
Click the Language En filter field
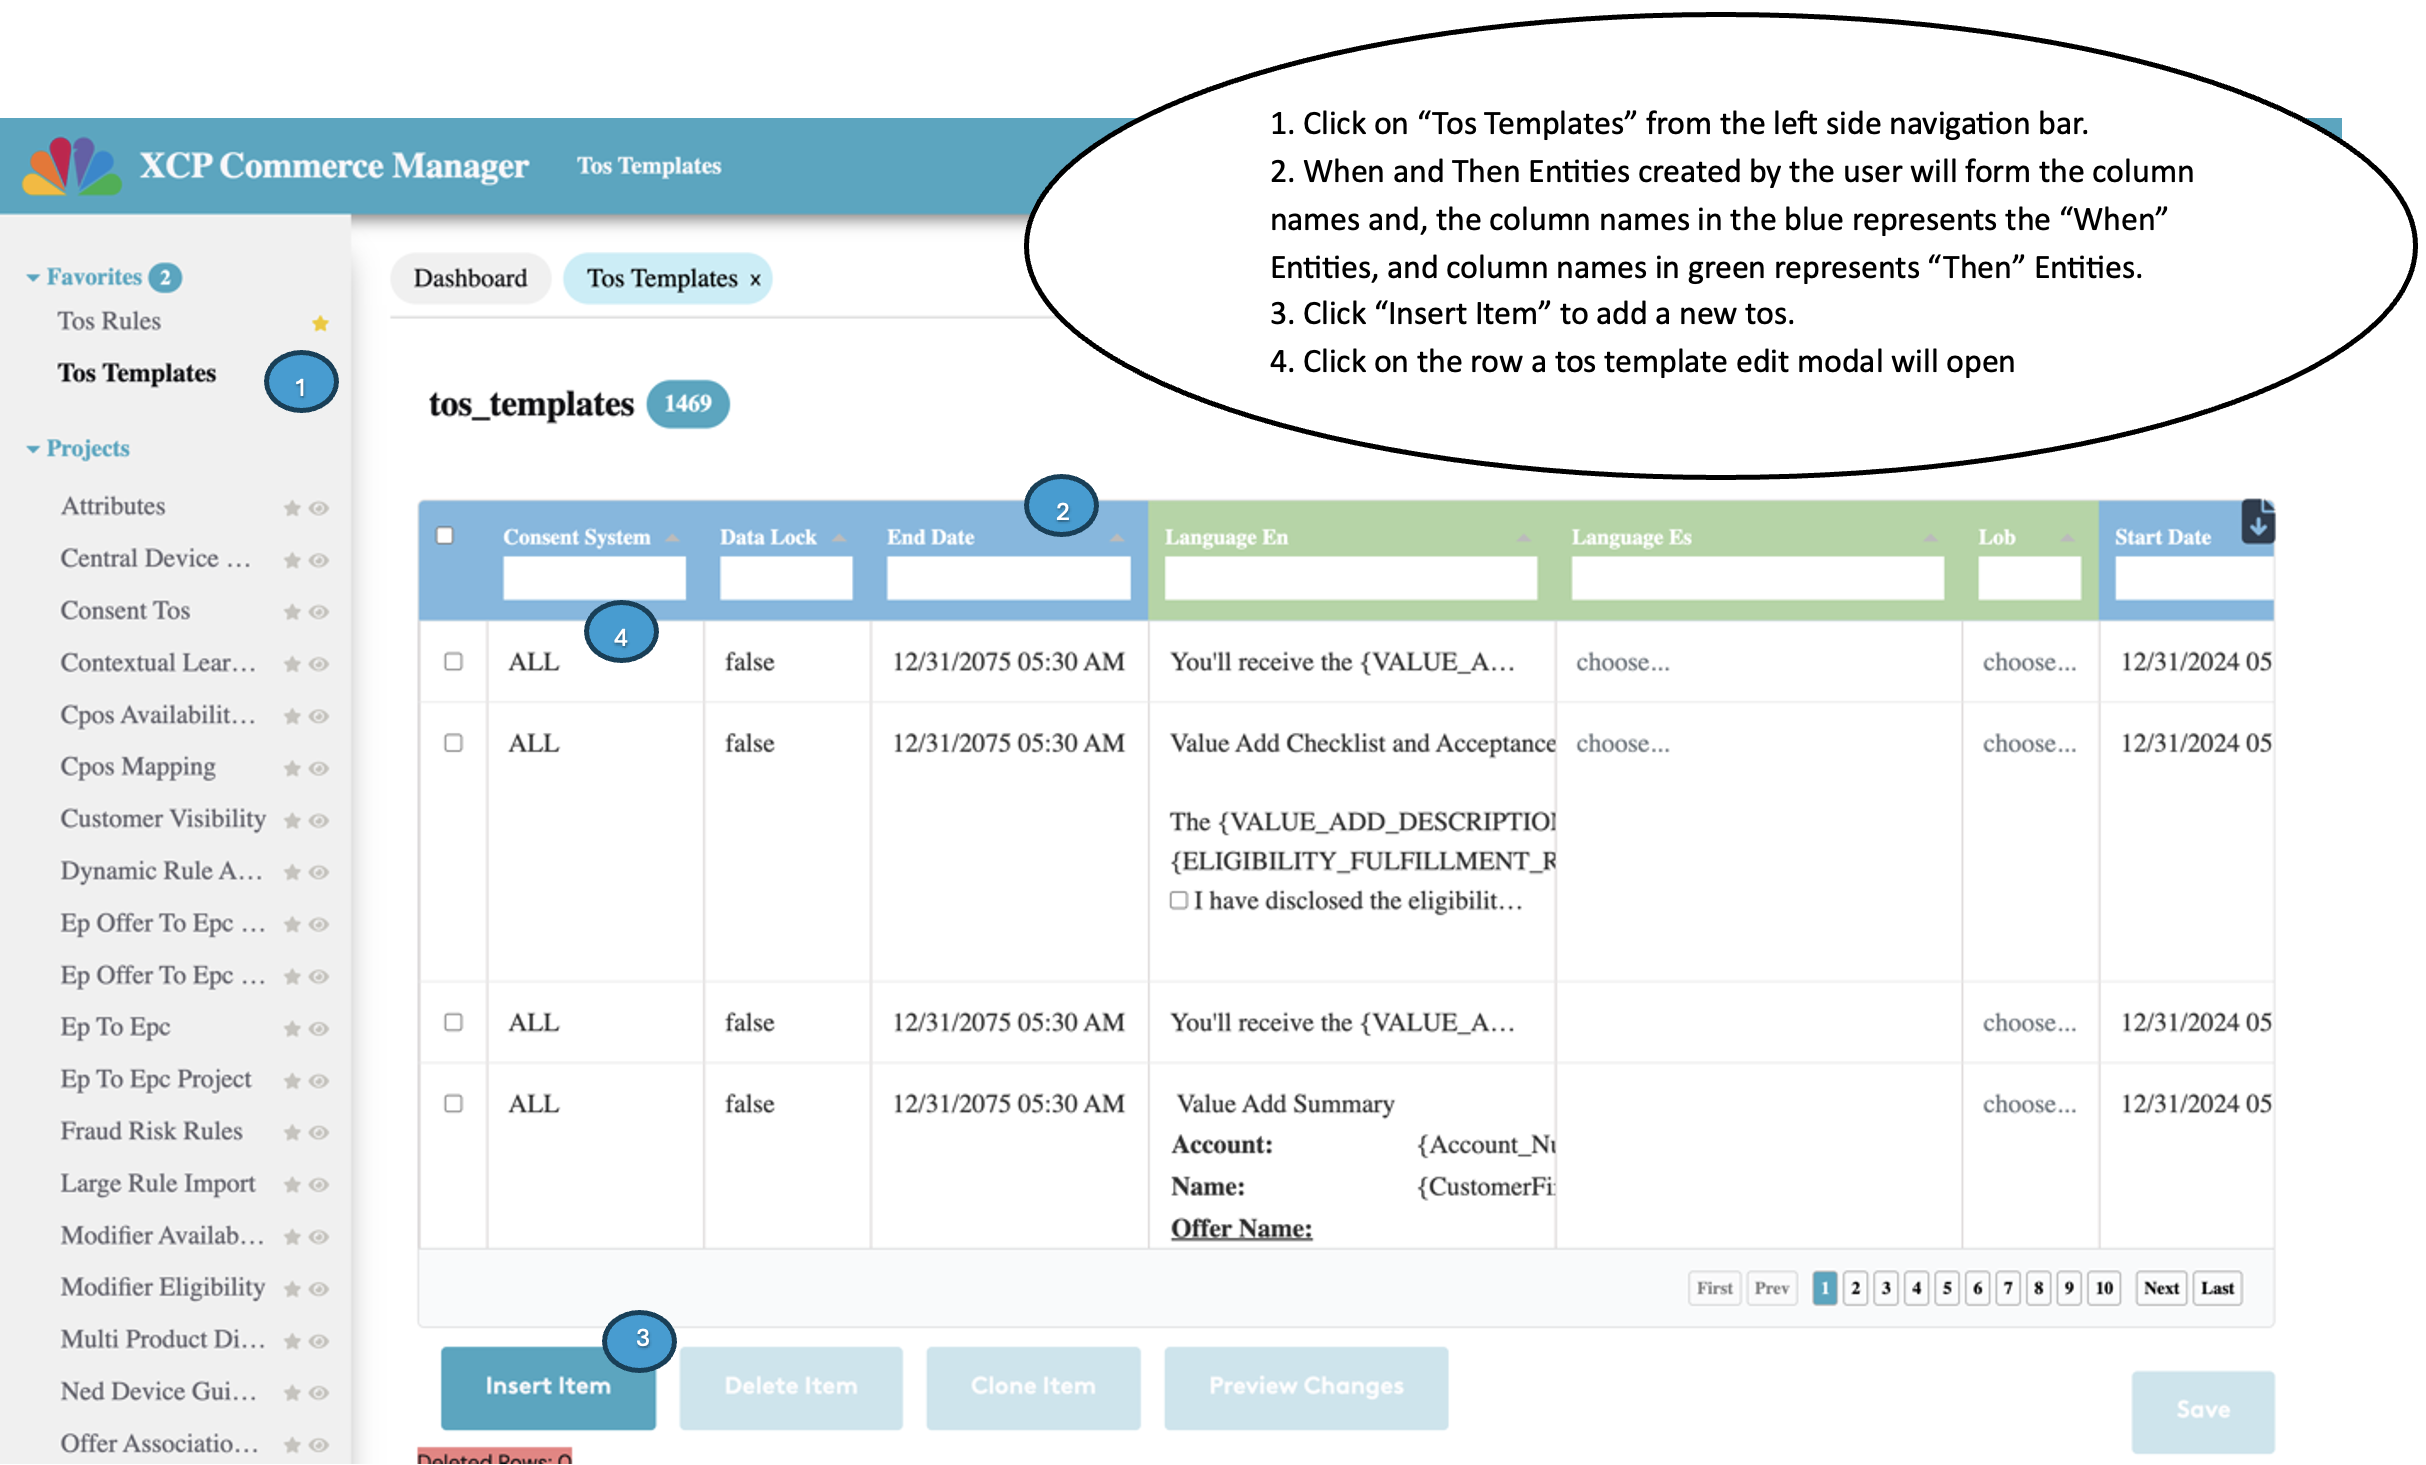point(1350,579)
